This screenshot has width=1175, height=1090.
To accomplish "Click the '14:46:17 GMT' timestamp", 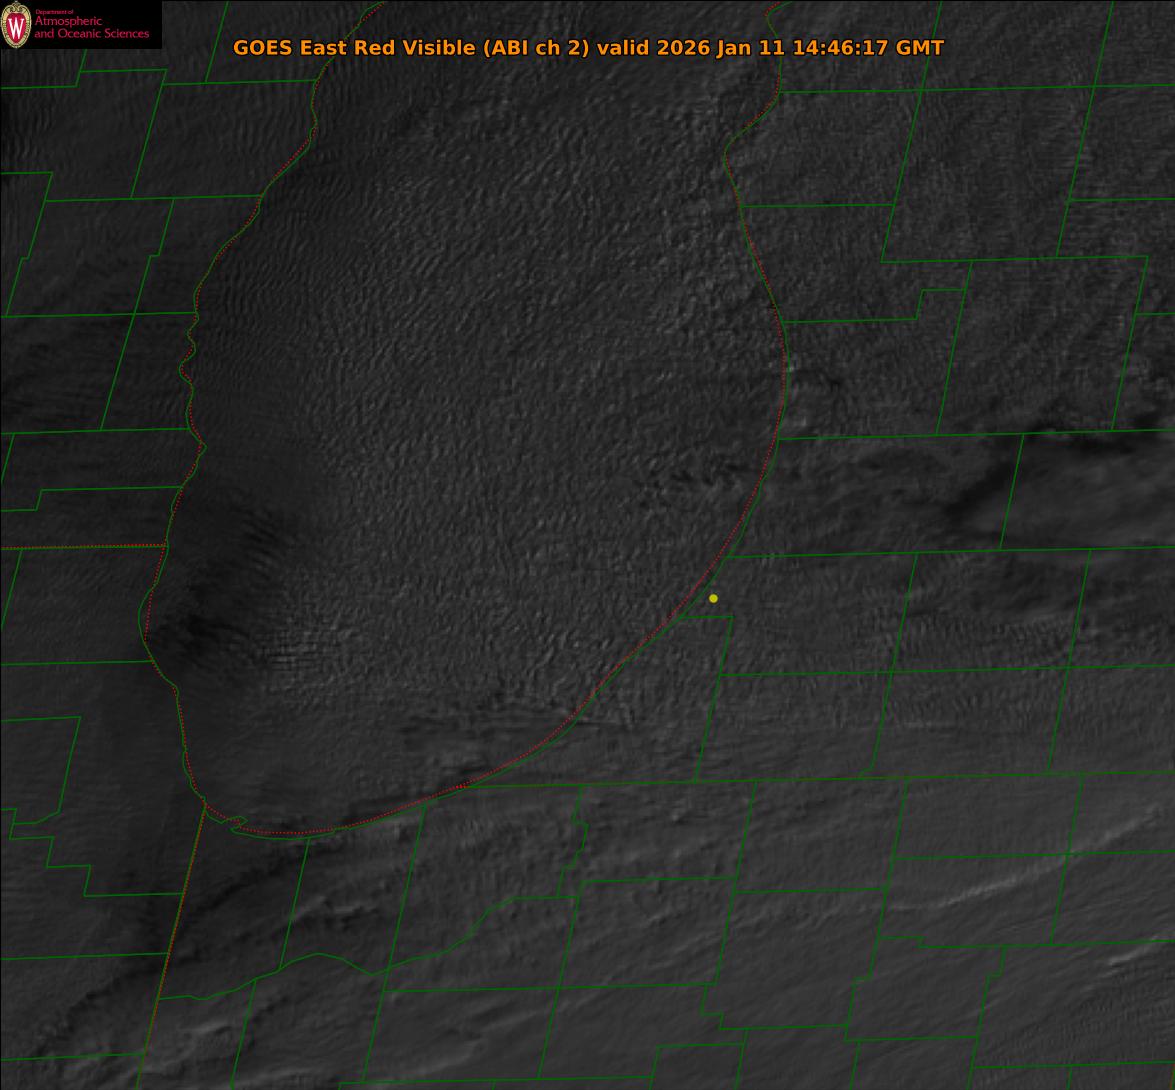I will 868,48.
